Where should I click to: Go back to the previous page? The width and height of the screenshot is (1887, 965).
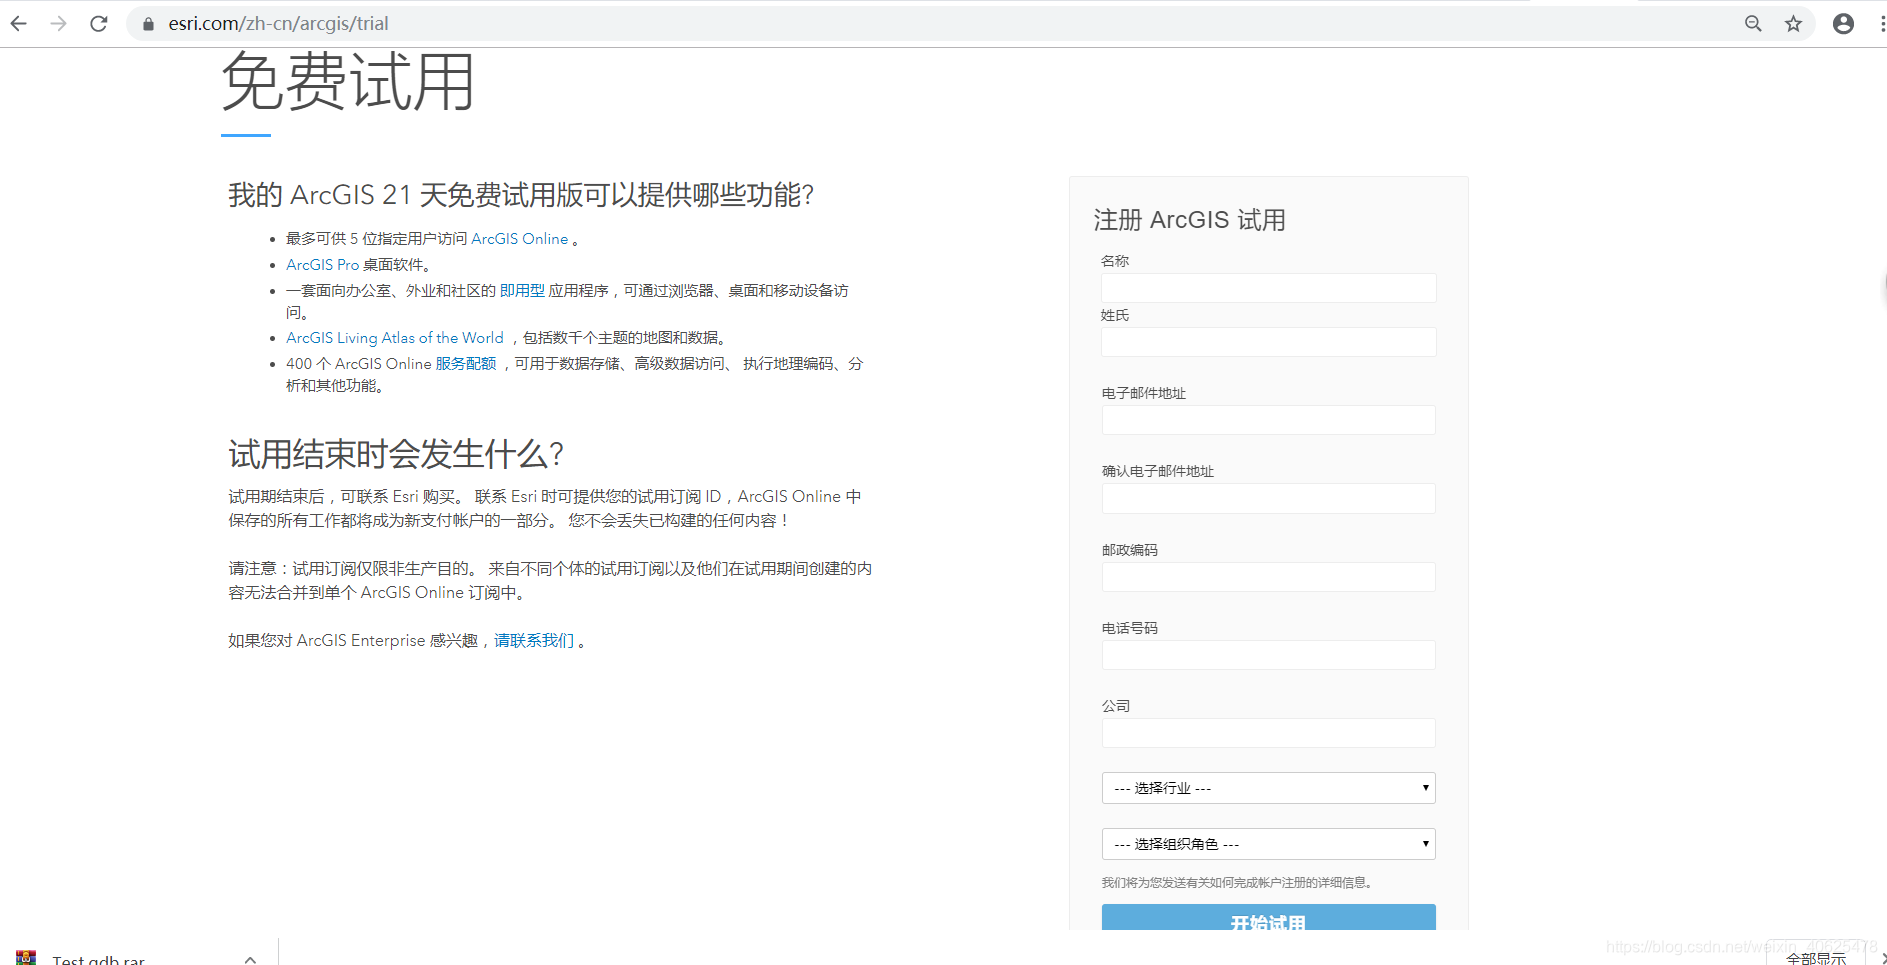(x=19, y=23)
